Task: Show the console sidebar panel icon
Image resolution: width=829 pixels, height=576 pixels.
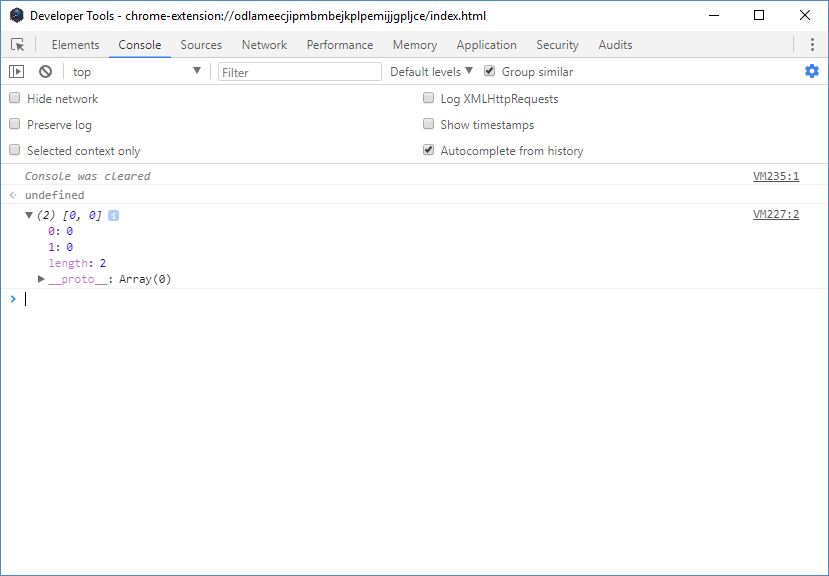Action: point(16,71)
